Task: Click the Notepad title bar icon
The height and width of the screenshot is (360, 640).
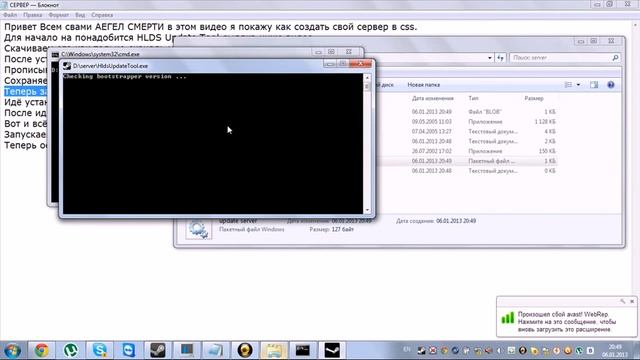Action: [4, 5]
